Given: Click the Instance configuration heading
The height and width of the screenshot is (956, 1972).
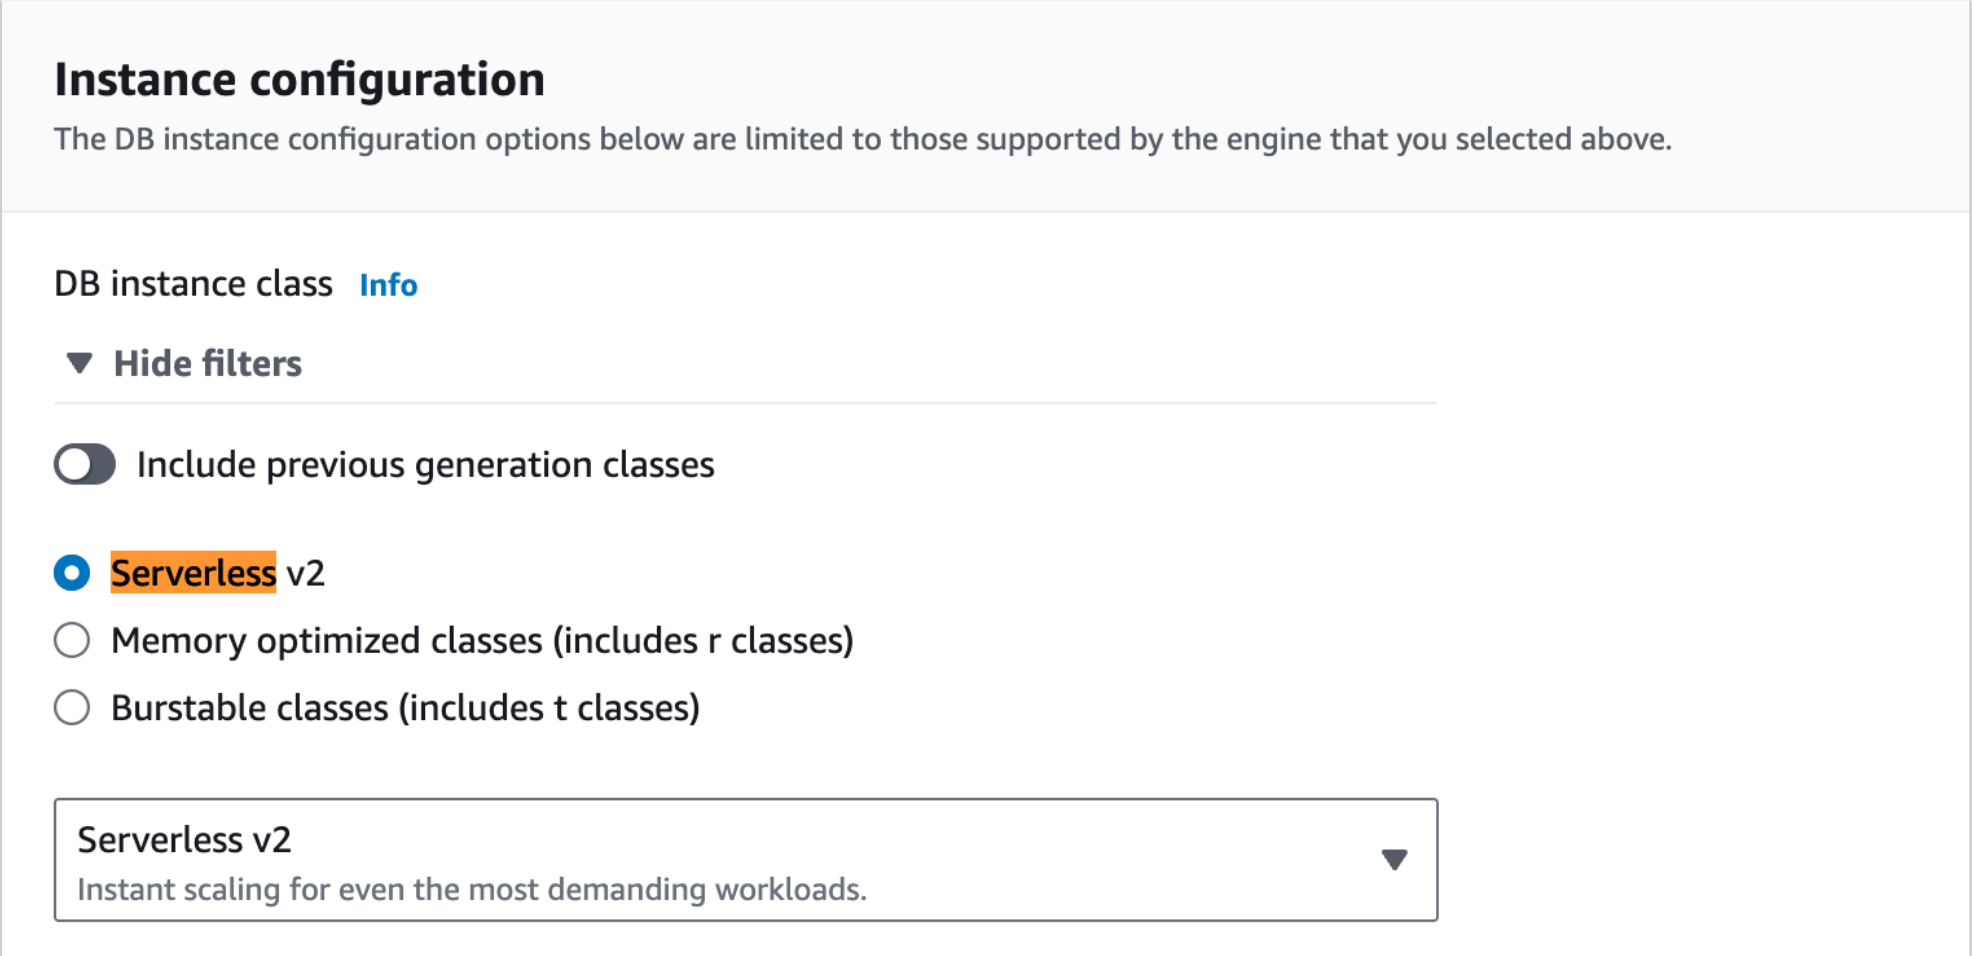Looking at the screenshot, I should (x=299, y=79).
